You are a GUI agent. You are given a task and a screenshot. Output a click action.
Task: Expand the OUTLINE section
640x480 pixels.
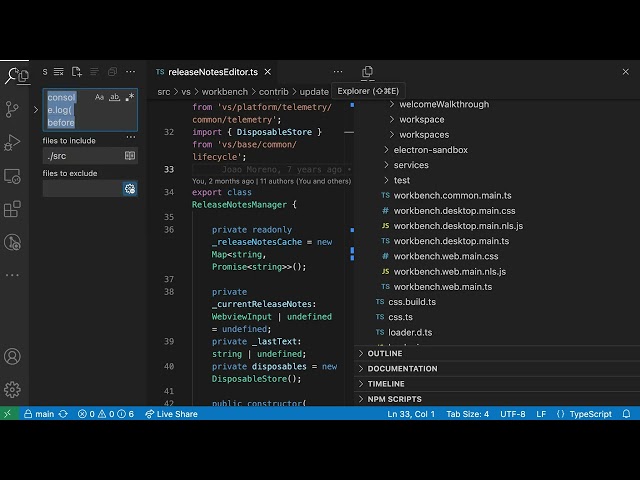coord(384,353)
